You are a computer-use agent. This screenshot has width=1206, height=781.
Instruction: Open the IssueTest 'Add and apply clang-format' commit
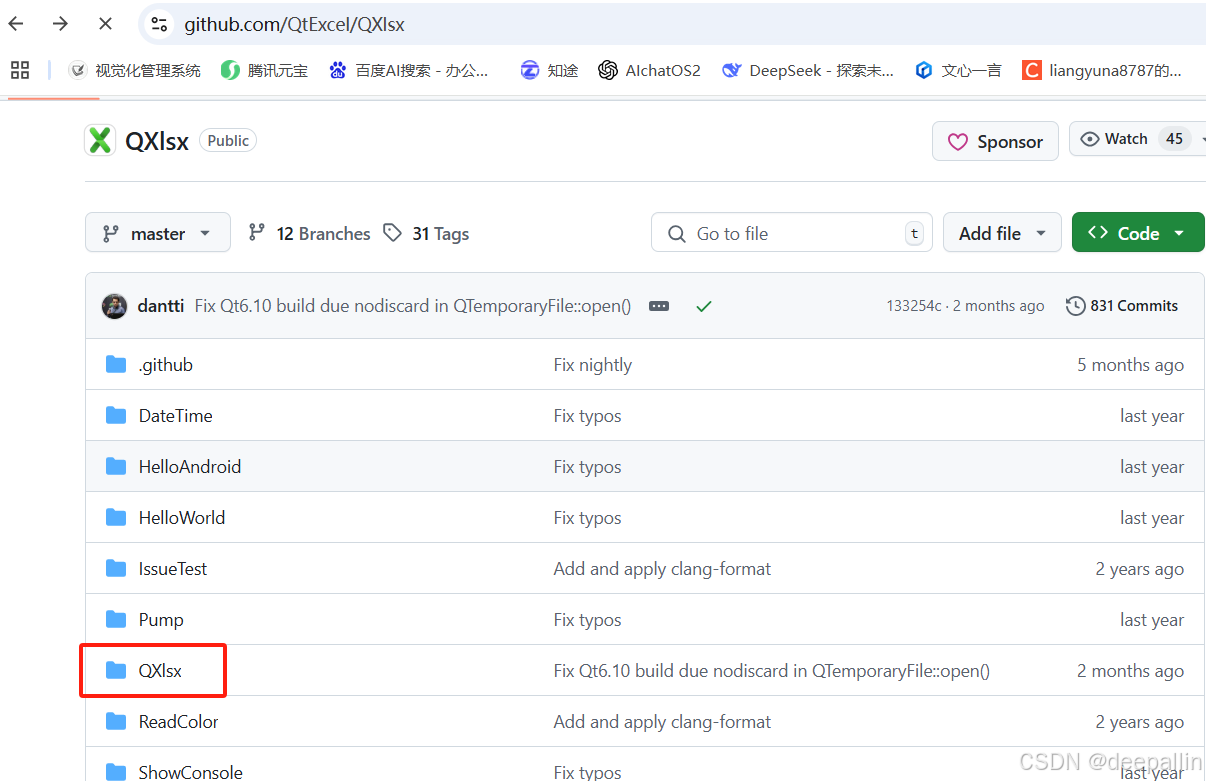click(663, 569)
